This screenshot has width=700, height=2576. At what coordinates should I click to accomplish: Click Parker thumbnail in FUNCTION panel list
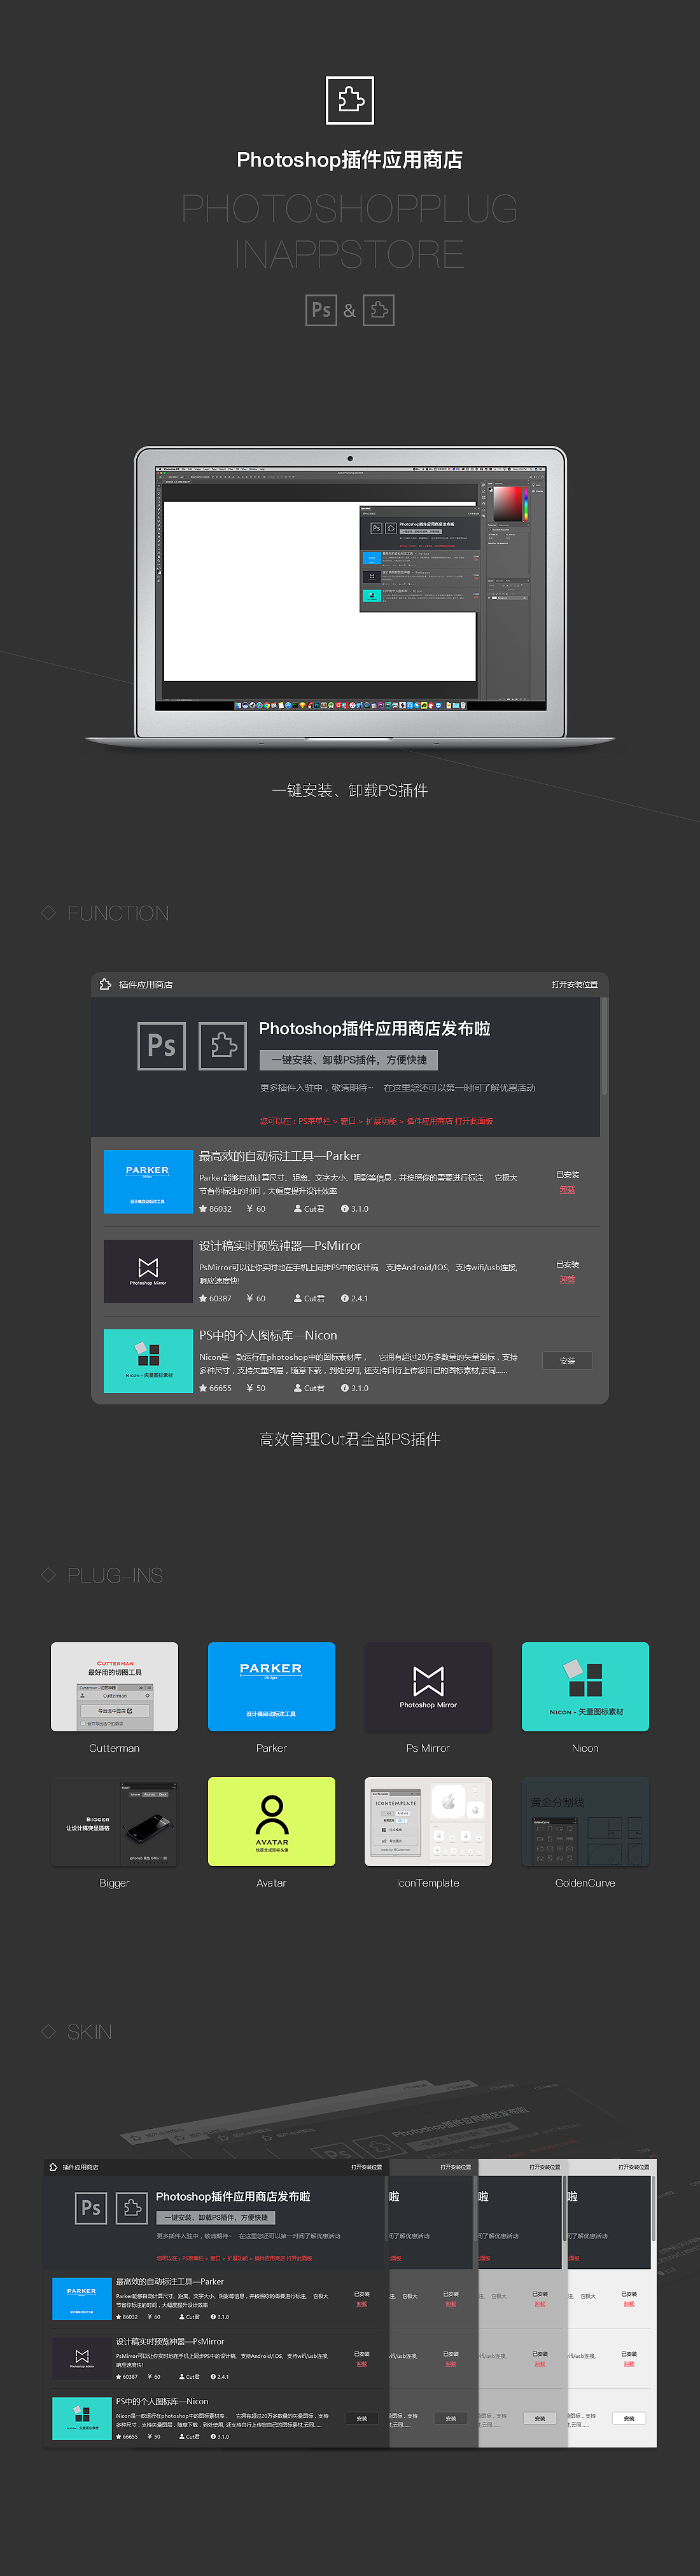(148, 1182)
